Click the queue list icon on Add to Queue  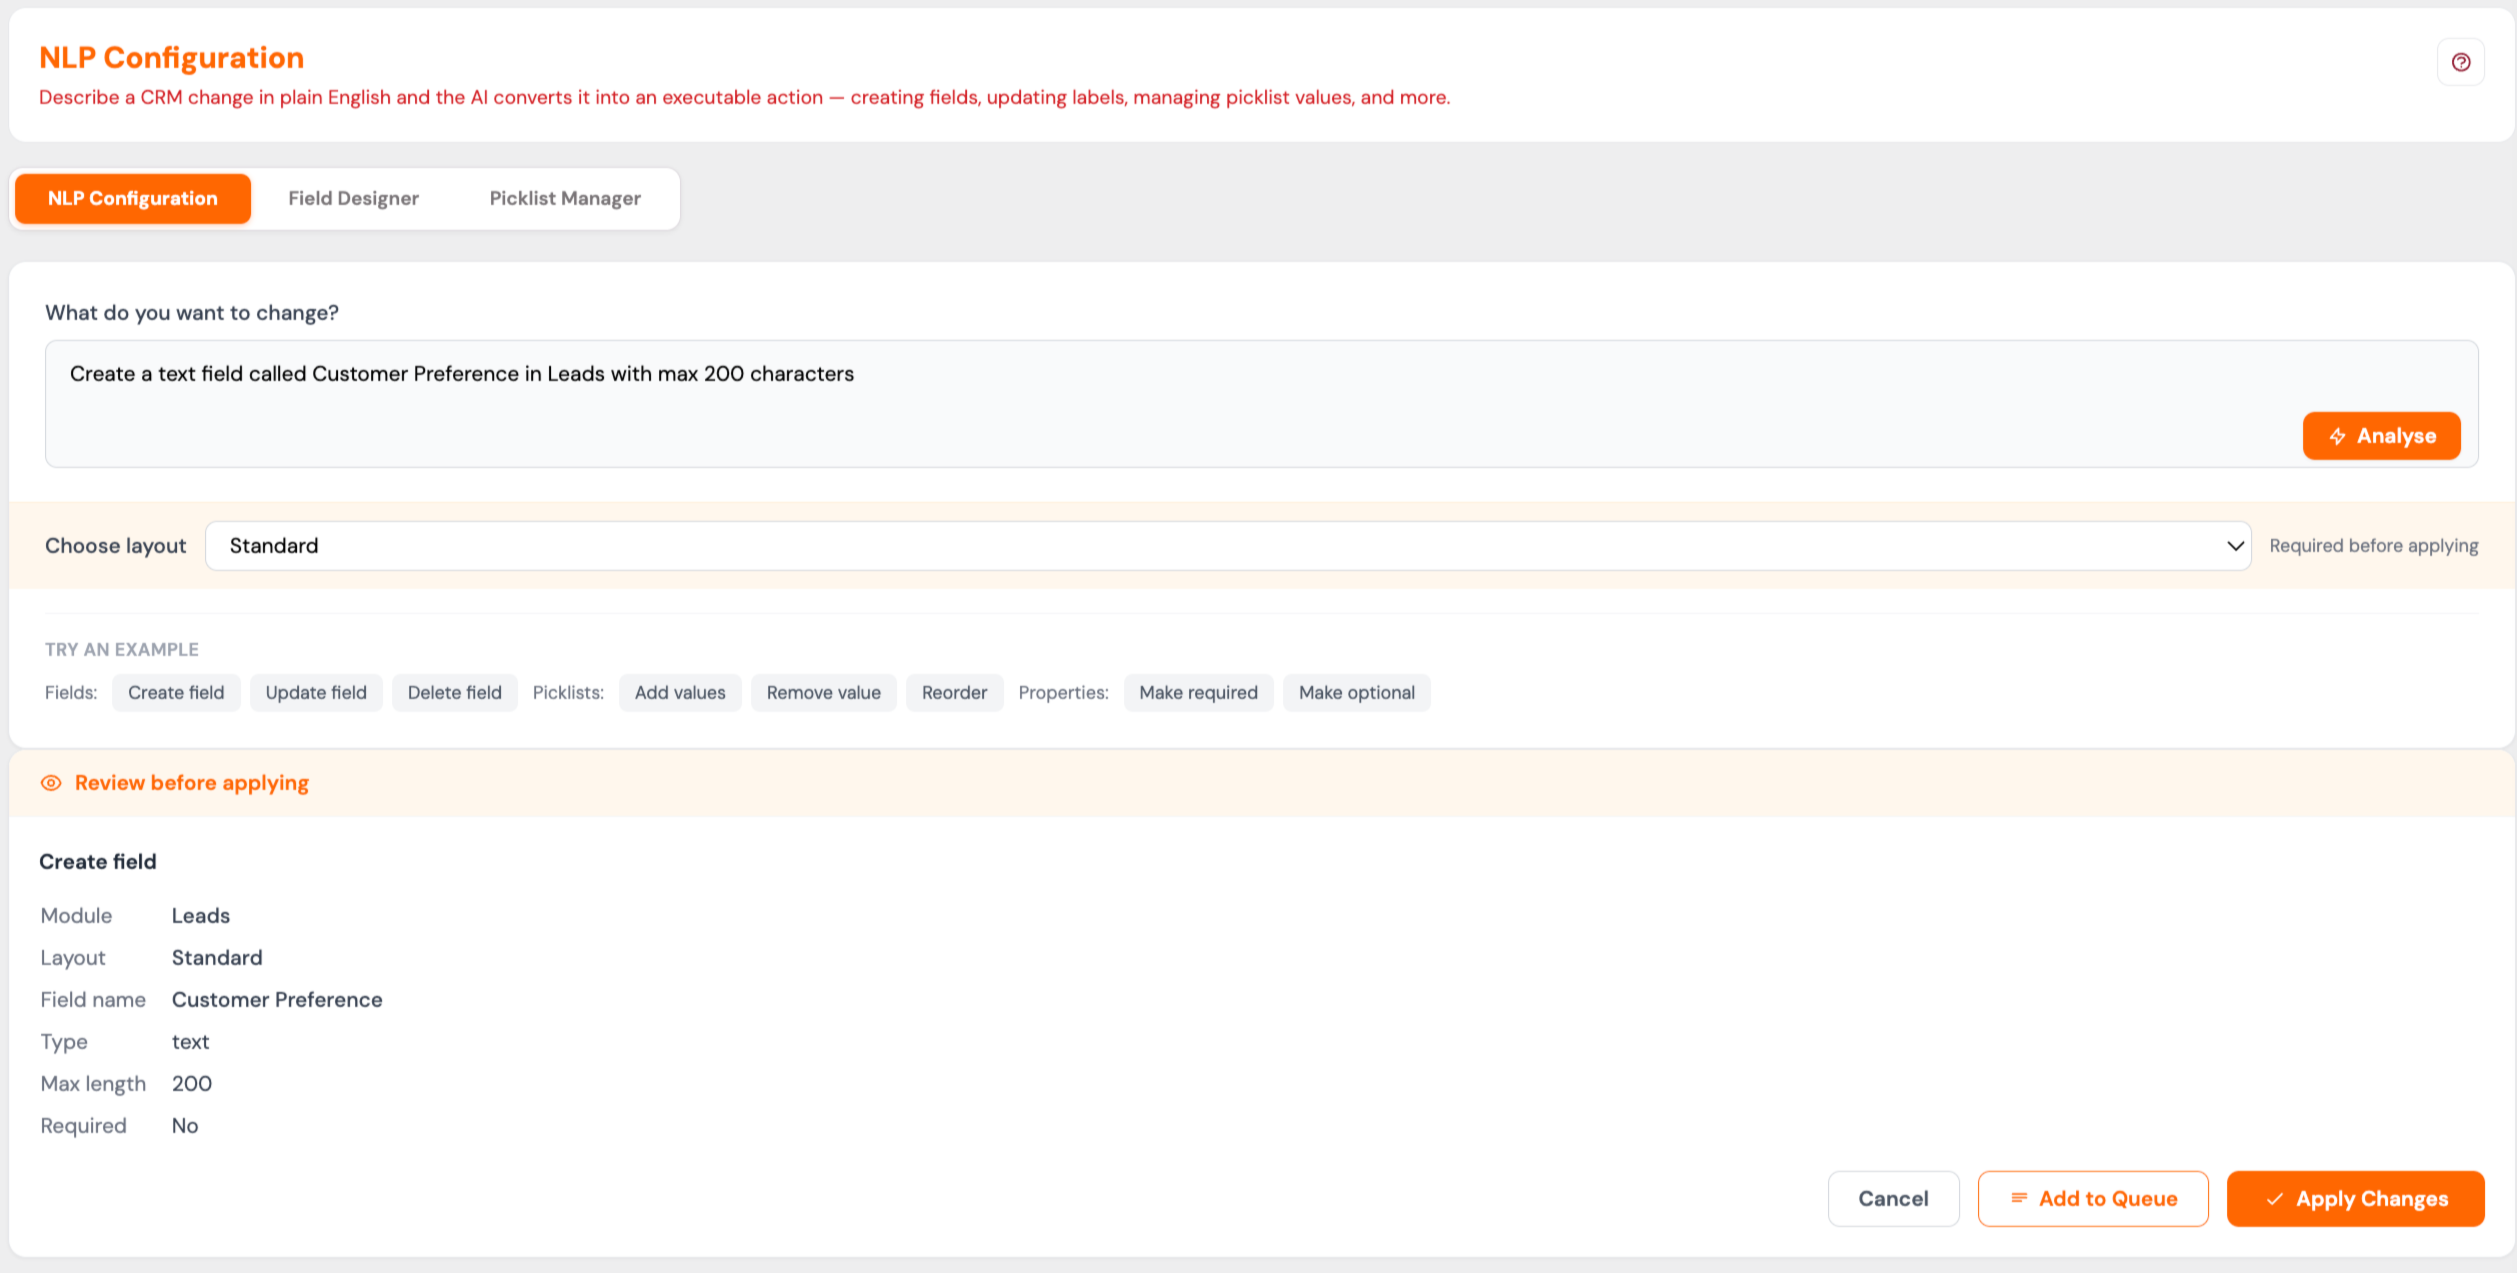[x=2018, y=1198]
